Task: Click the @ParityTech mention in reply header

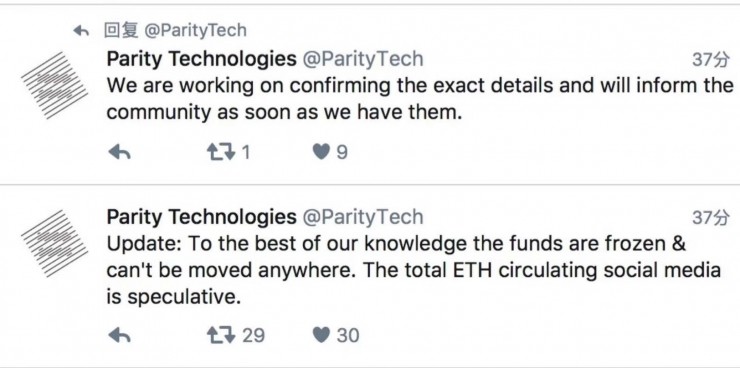Action: click(x=195, y=31)
